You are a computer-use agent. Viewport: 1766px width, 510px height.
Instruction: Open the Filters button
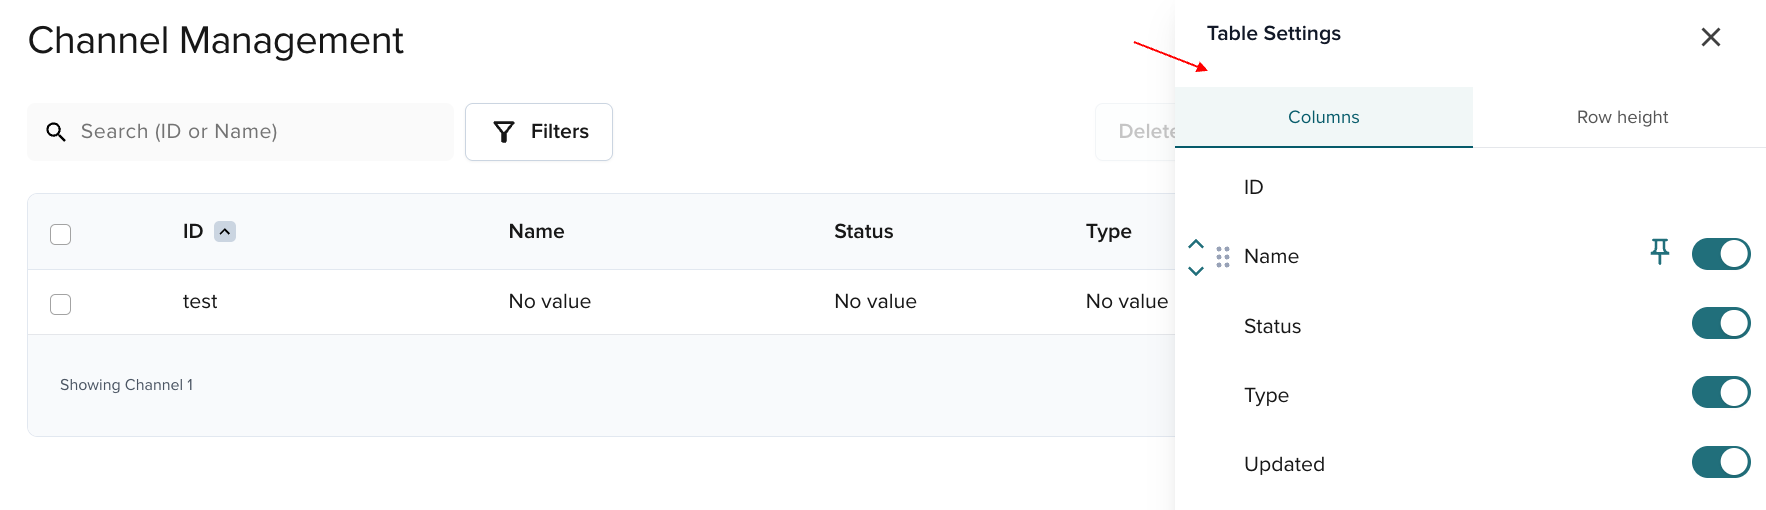pyautogui.click(x=539, y=132)
